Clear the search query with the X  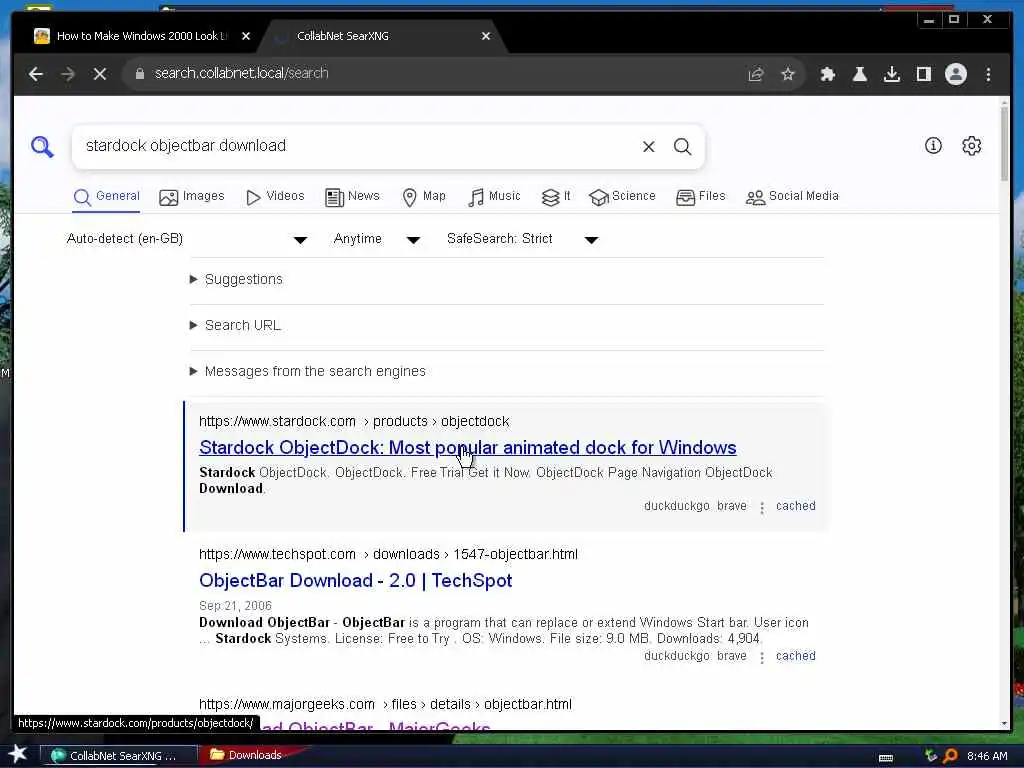[x=648, y=146]
